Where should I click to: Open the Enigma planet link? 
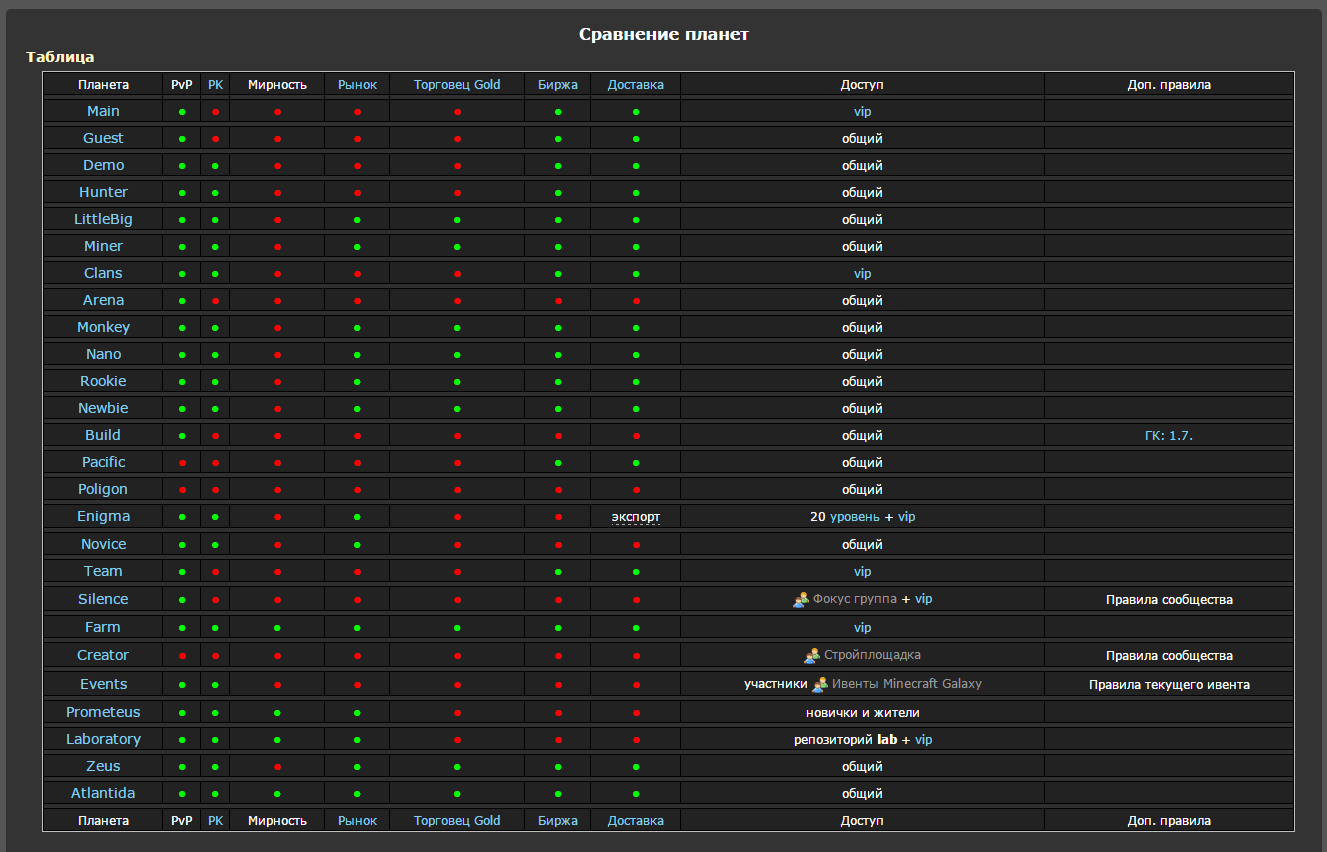pos(103,516)
